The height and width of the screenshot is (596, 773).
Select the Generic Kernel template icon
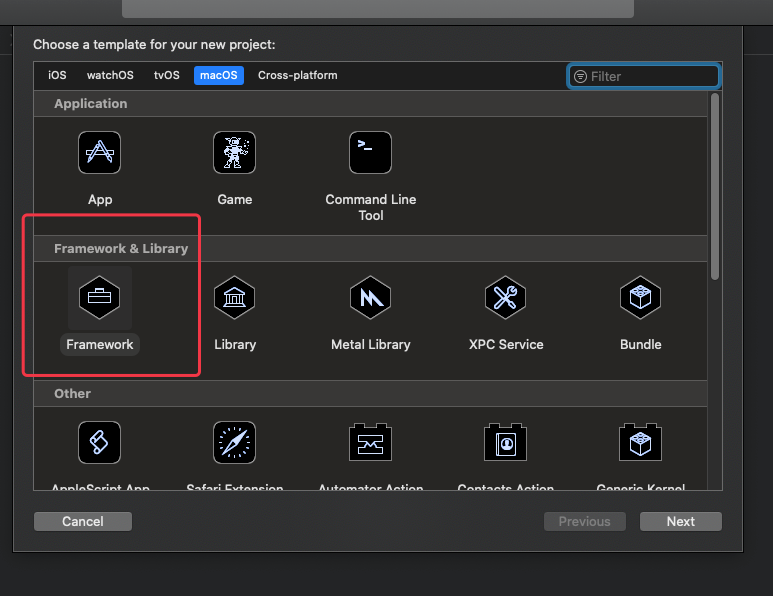click(x=640, y=442)
